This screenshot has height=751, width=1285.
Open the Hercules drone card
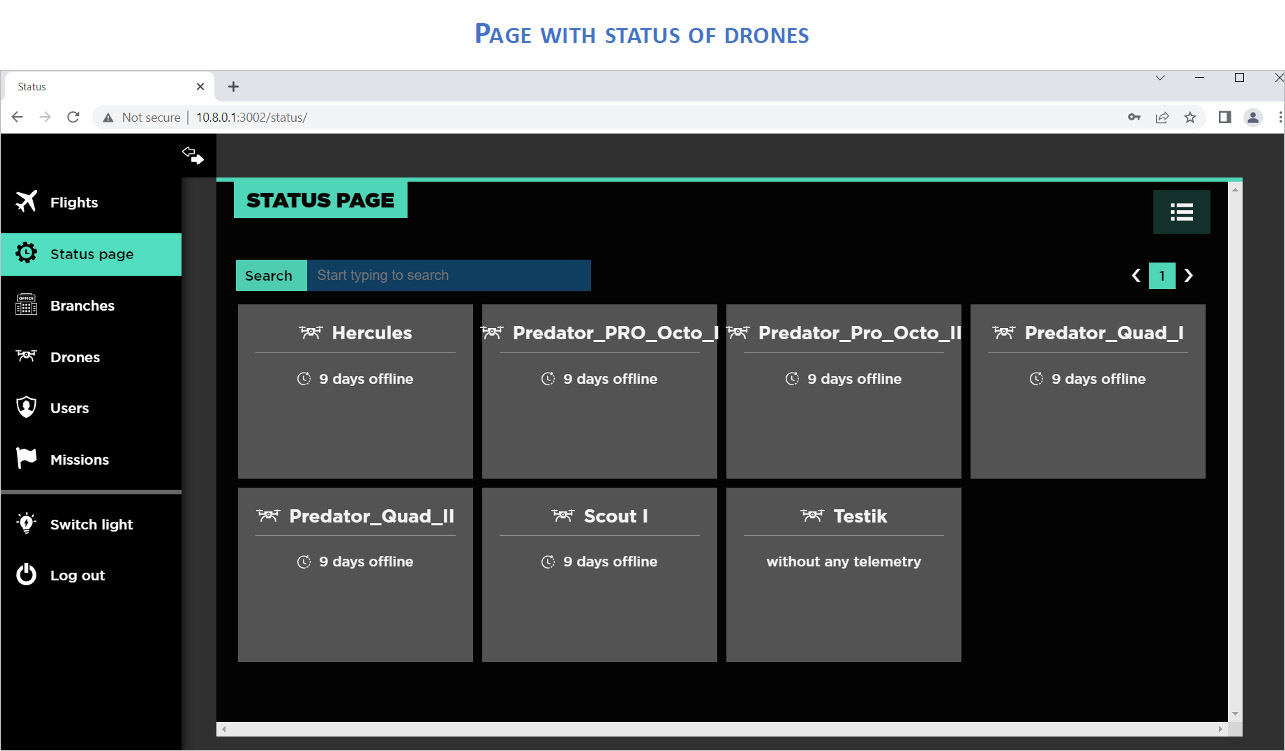point(355,391)
